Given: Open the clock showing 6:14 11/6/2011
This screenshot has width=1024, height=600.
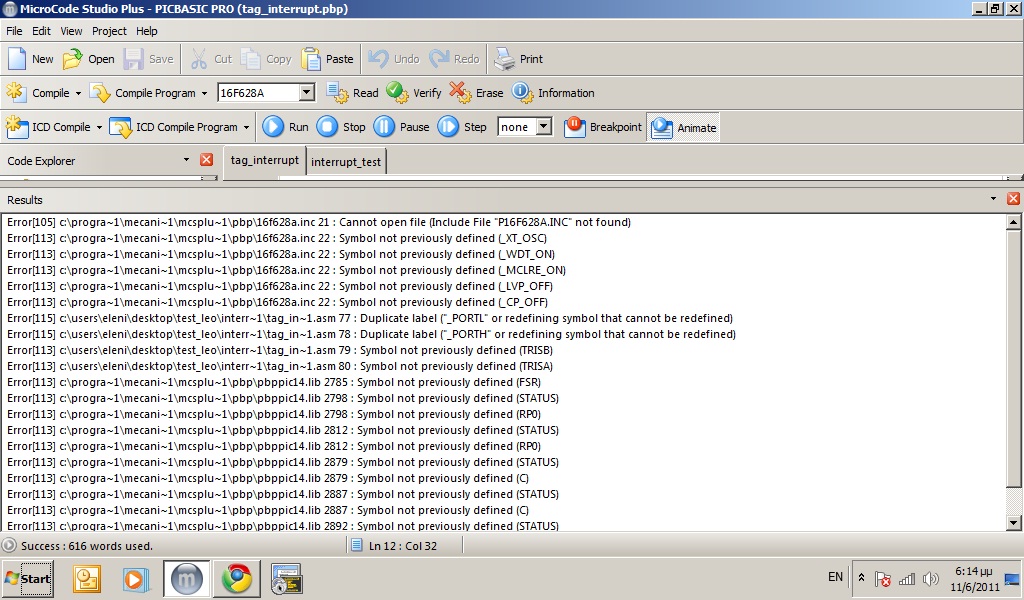Looking at the screenshot, I should [x=974, y=578].
